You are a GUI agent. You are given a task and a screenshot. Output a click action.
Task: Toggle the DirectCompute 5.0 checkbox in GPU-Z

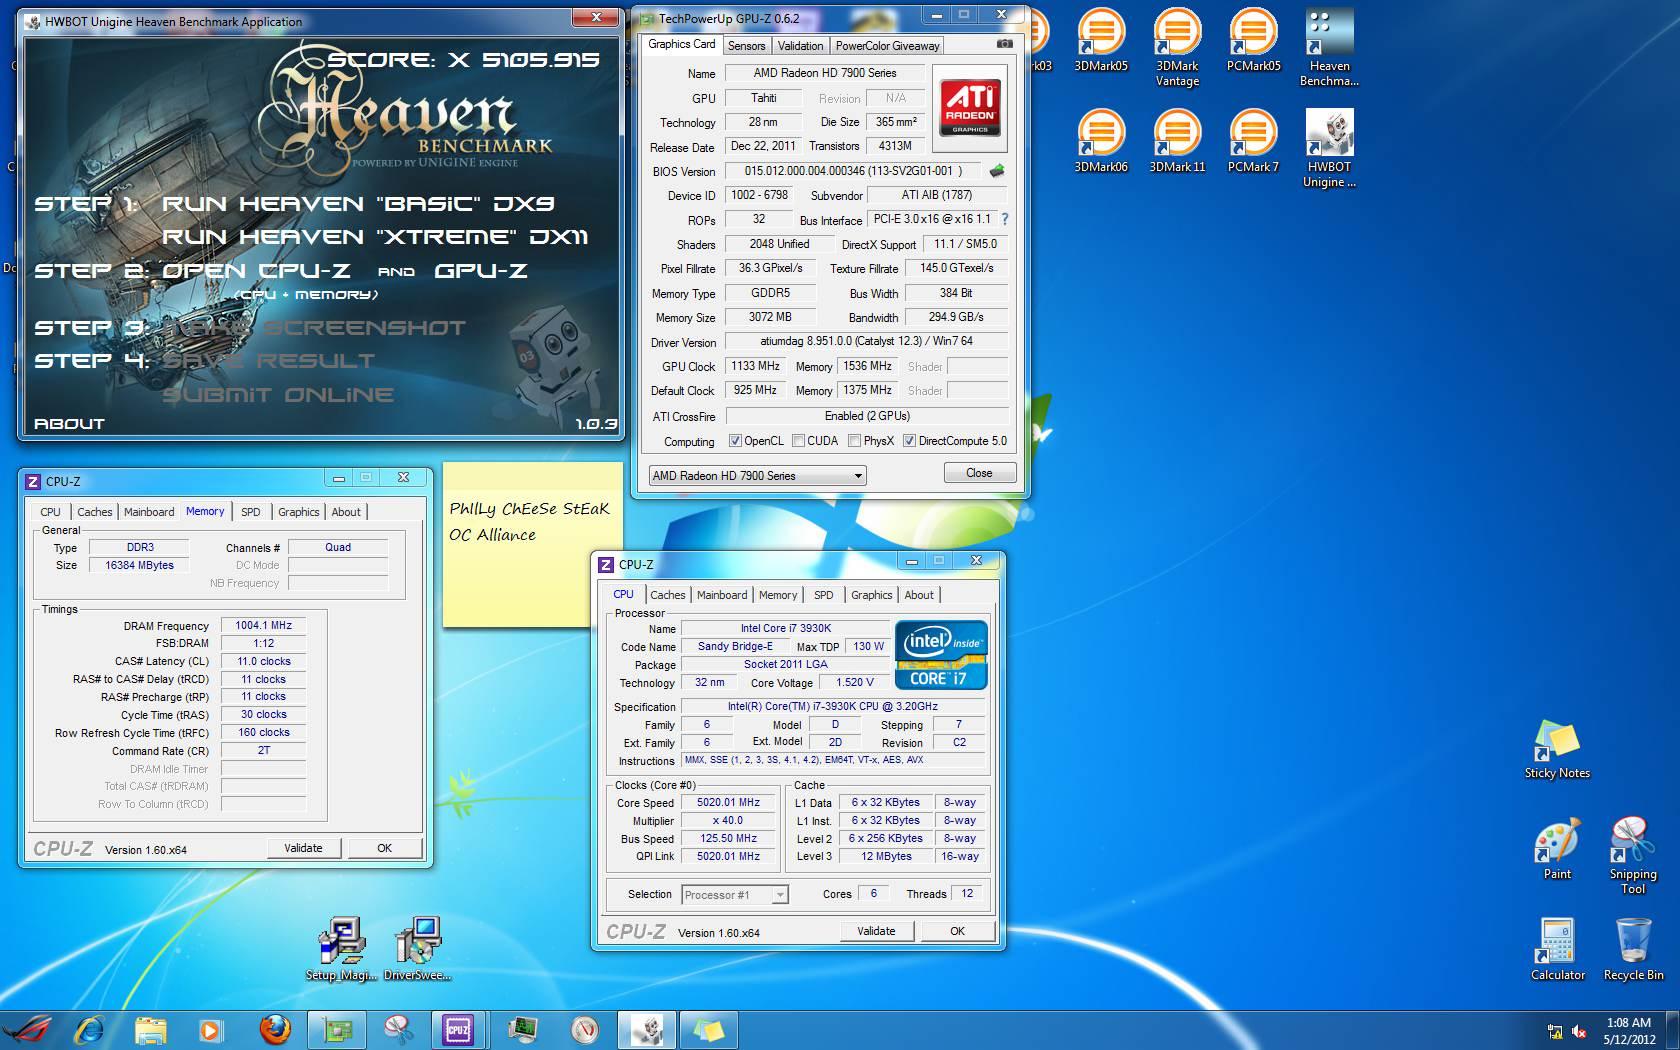[909, 441]
